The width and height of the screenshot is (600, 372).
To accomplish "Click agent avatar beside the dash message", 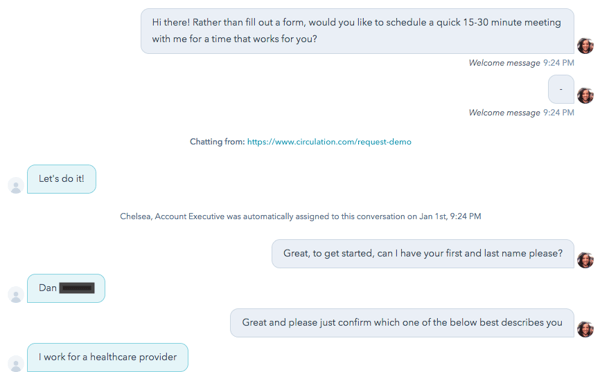I will [585, 96].
